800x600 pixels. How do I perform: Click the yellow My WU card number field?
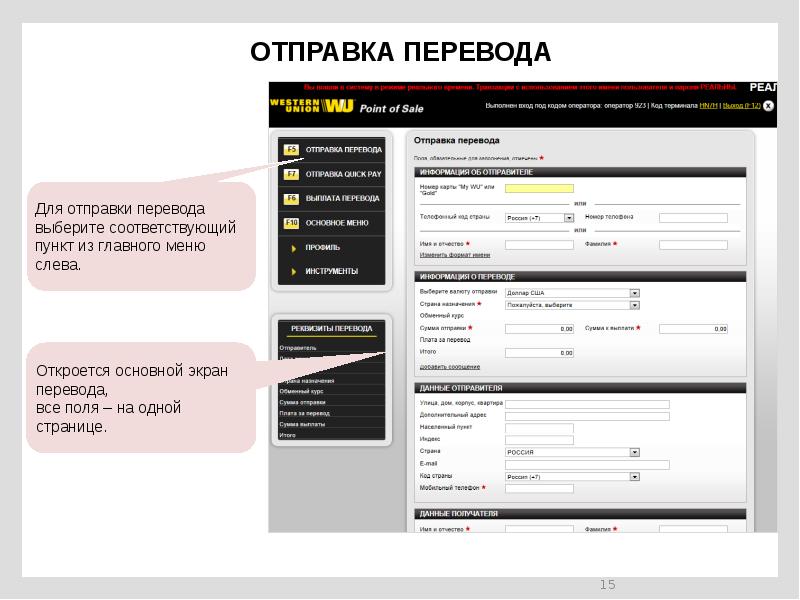[539, 188]
